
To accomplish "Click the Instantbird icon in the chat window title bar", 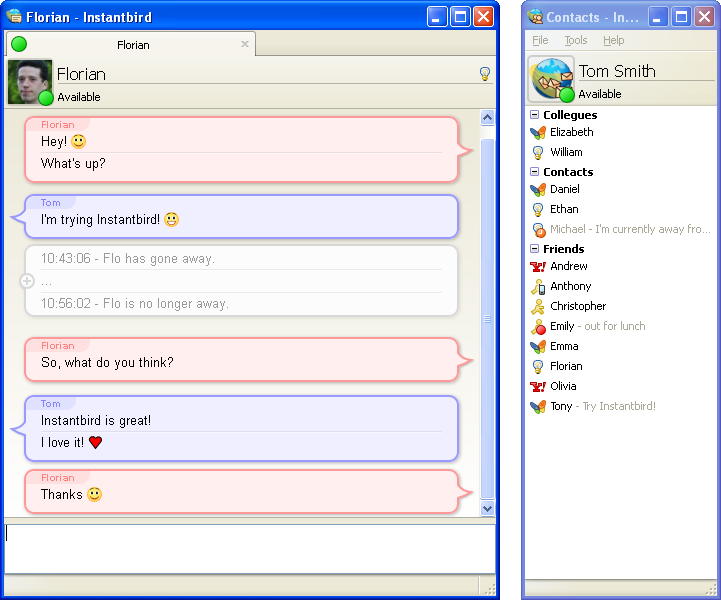I will (x=14, y=17).
